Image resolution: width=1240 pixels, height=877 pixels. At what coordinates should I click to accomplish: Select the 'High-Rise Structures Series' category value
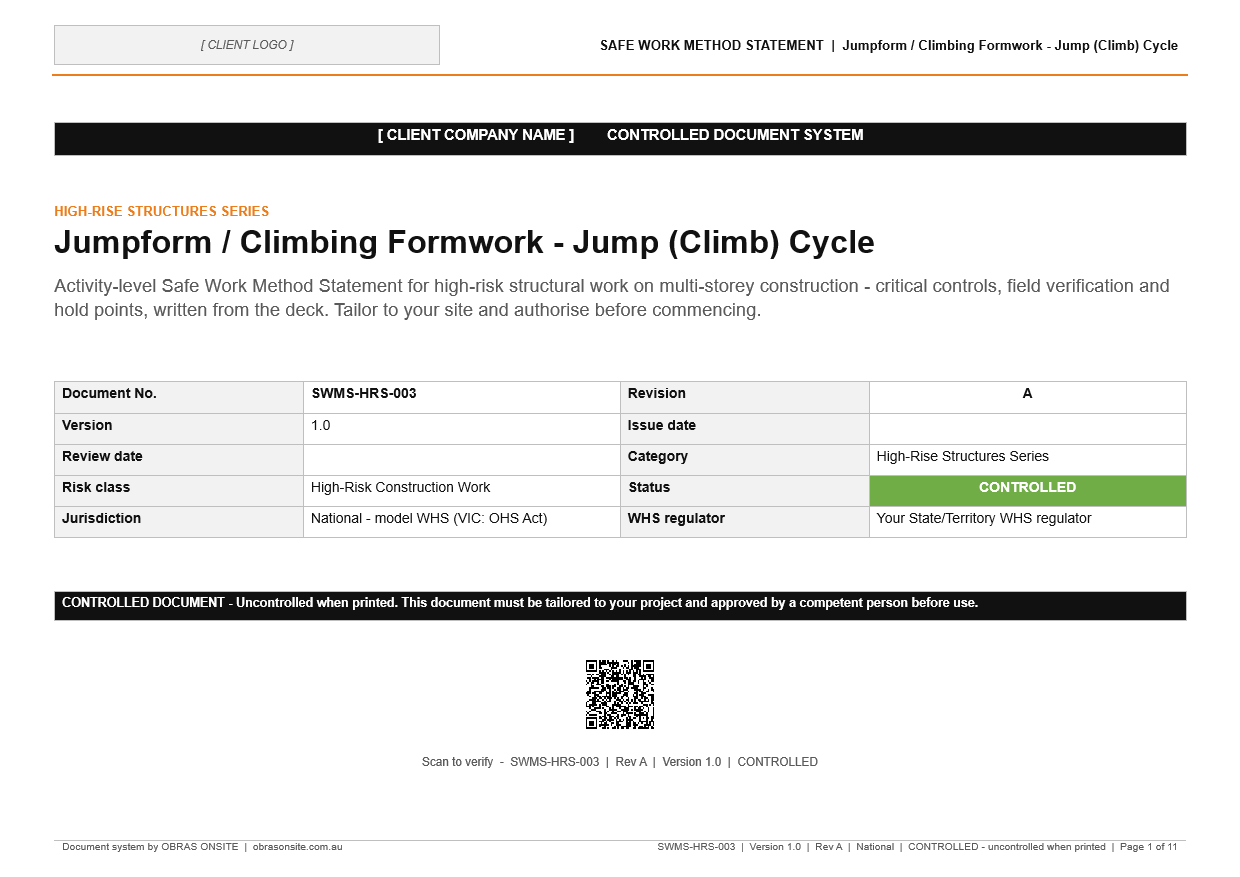[1028, 460]
